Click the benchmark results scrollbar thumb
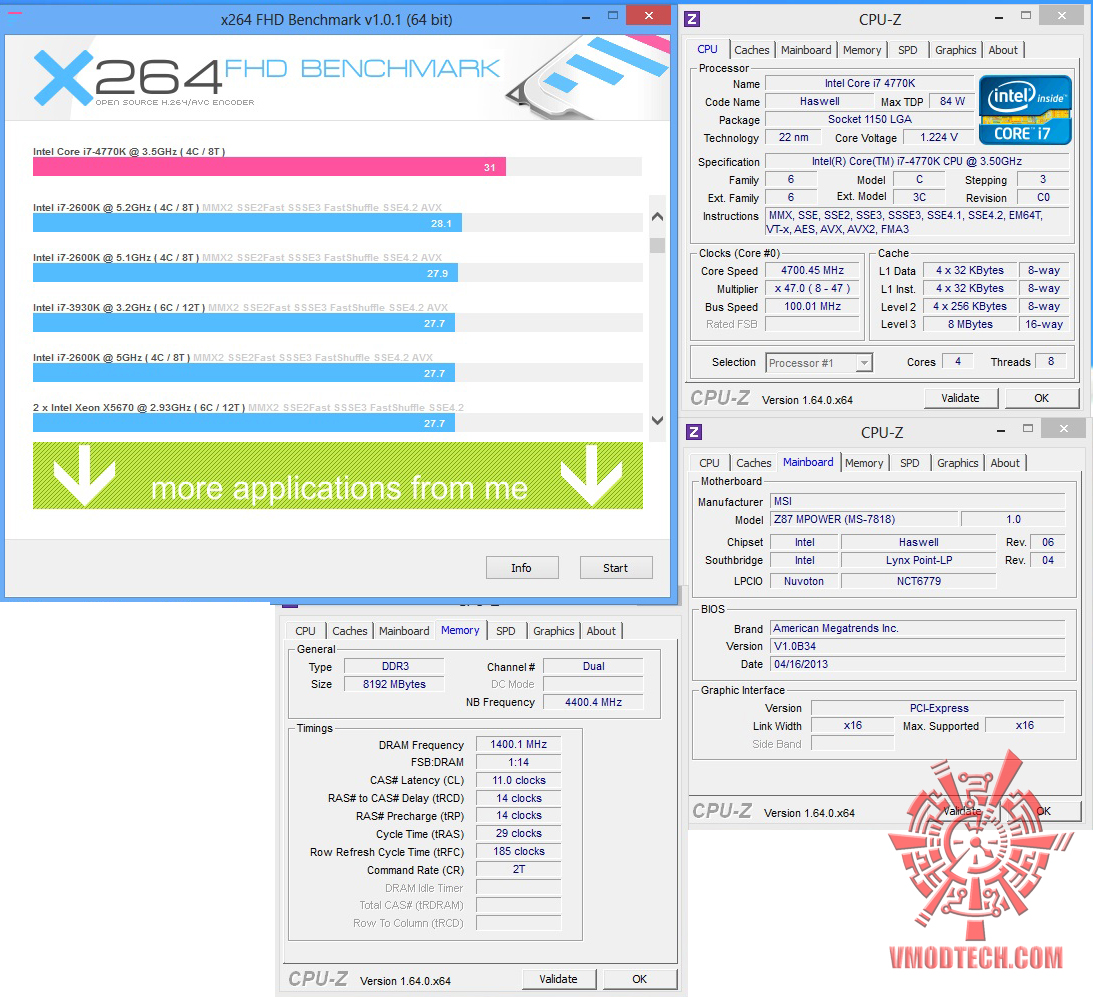Screen dimensions: 1093x997 coord(657,245)
